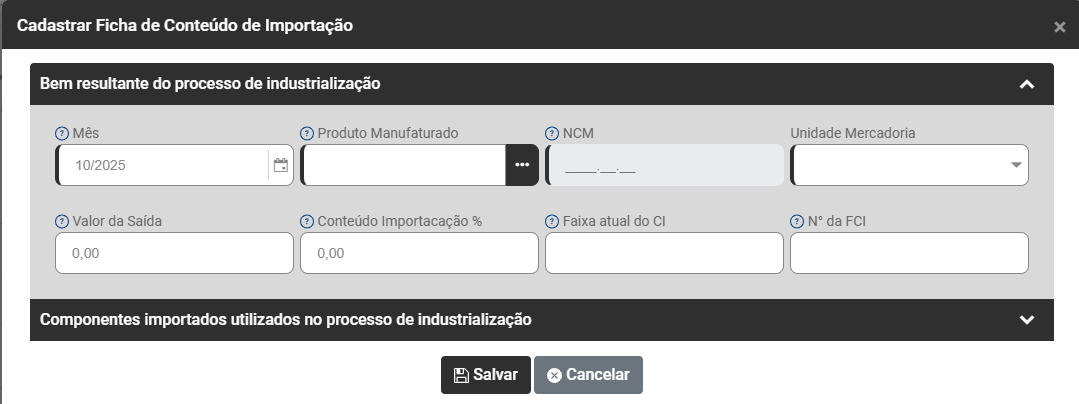Collapse the Bem resultante section chevron

[1026, 84]
